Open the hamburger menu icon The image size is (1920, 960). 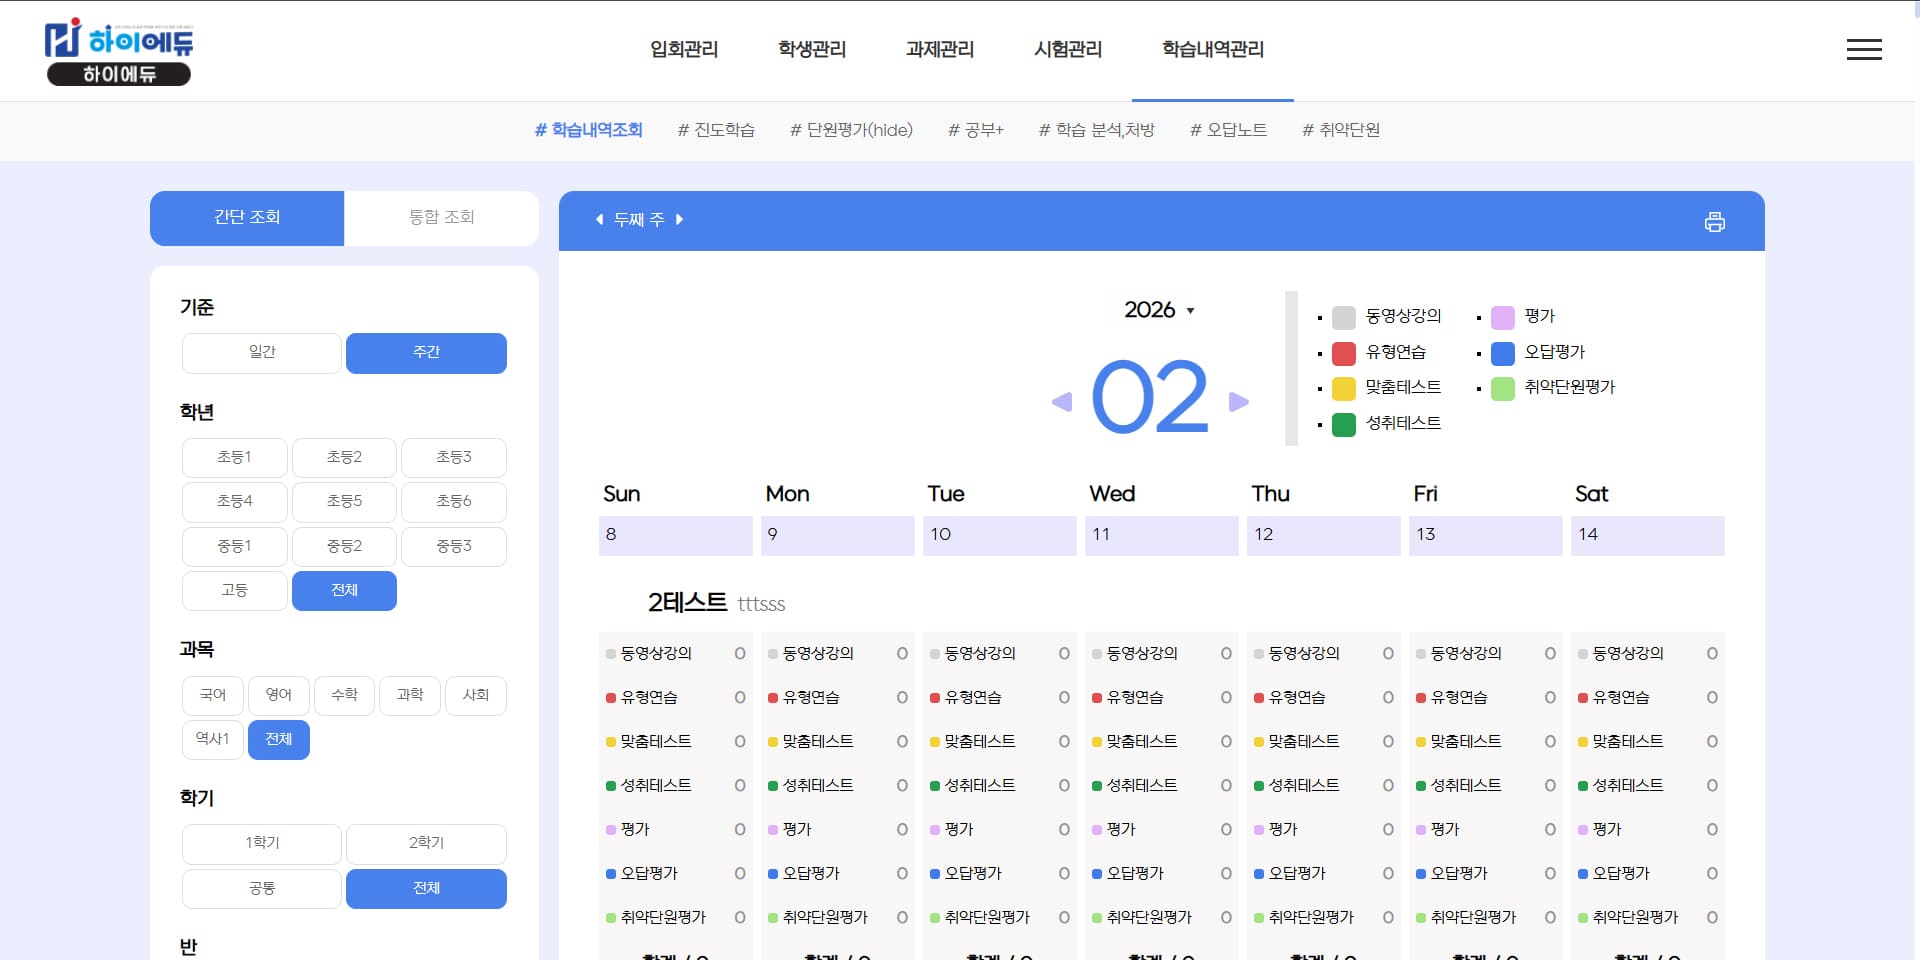coord(1863,50)
